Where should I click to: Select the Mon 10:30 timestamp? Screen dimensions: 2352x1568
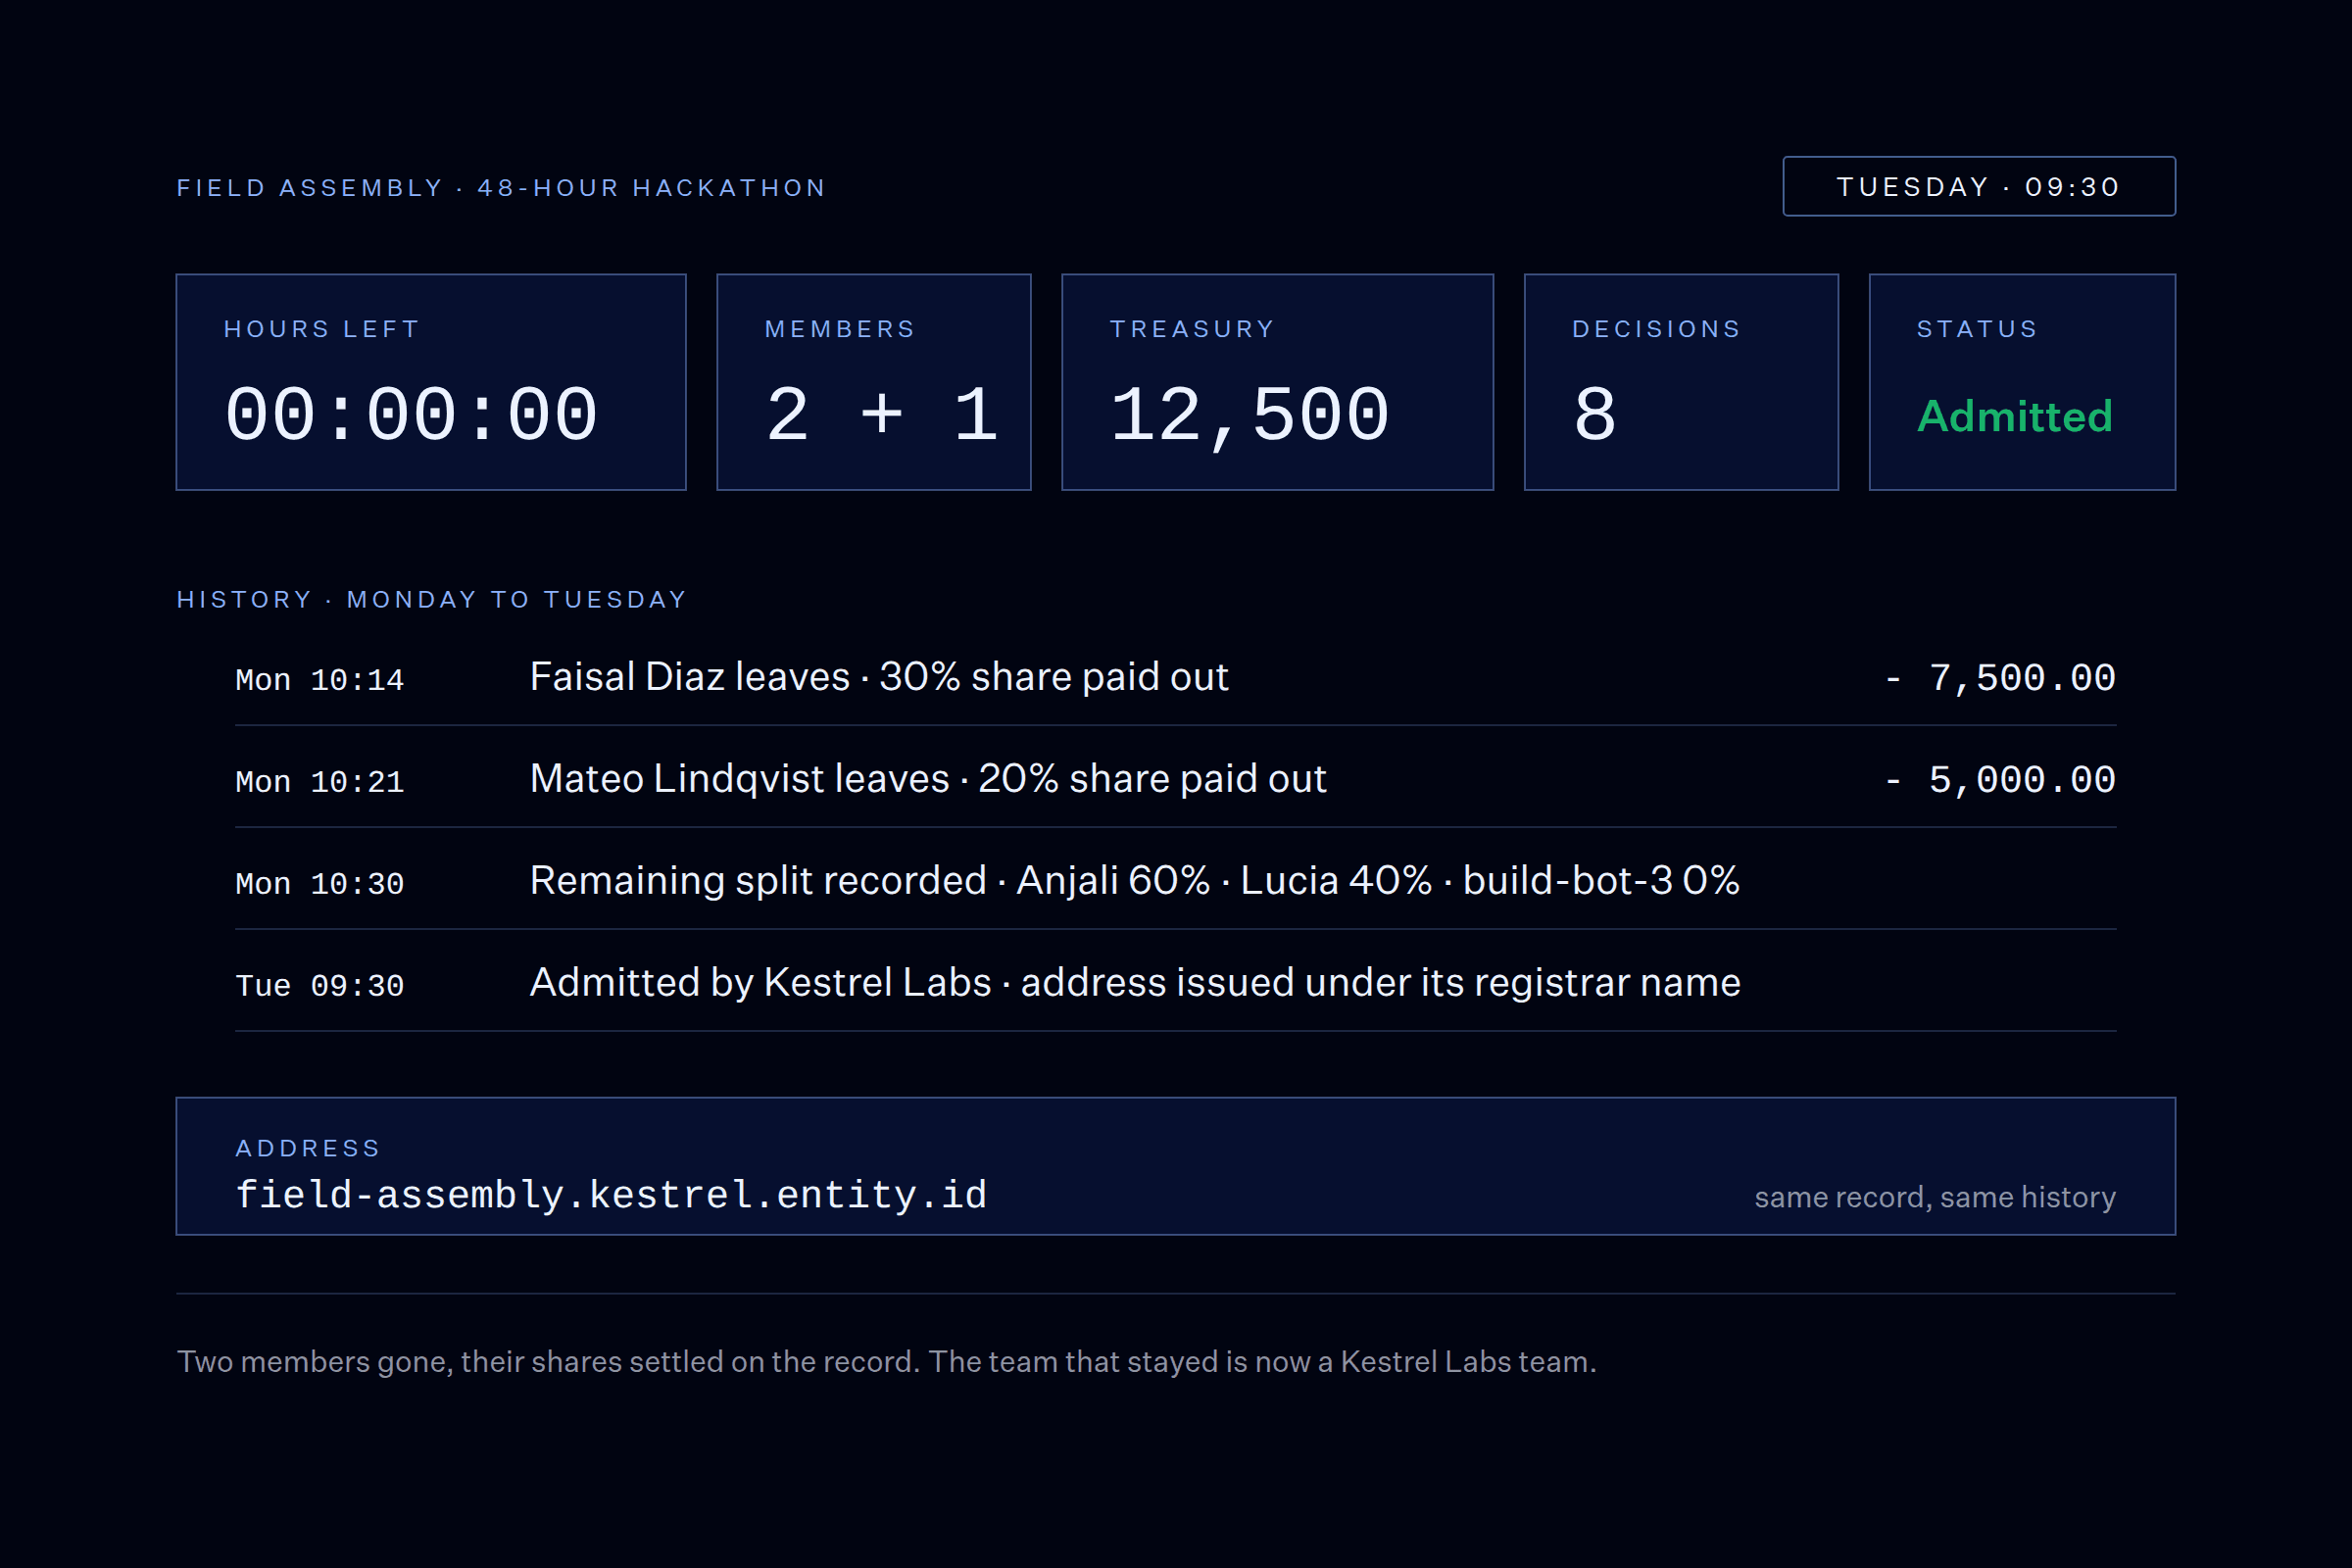tap(319, 884)
